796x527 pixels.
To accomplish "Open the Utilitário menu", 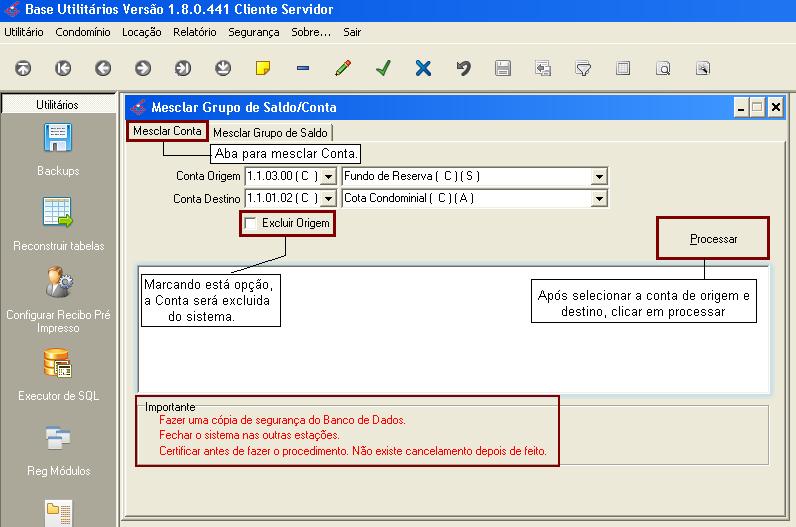I will coord(24,32).
